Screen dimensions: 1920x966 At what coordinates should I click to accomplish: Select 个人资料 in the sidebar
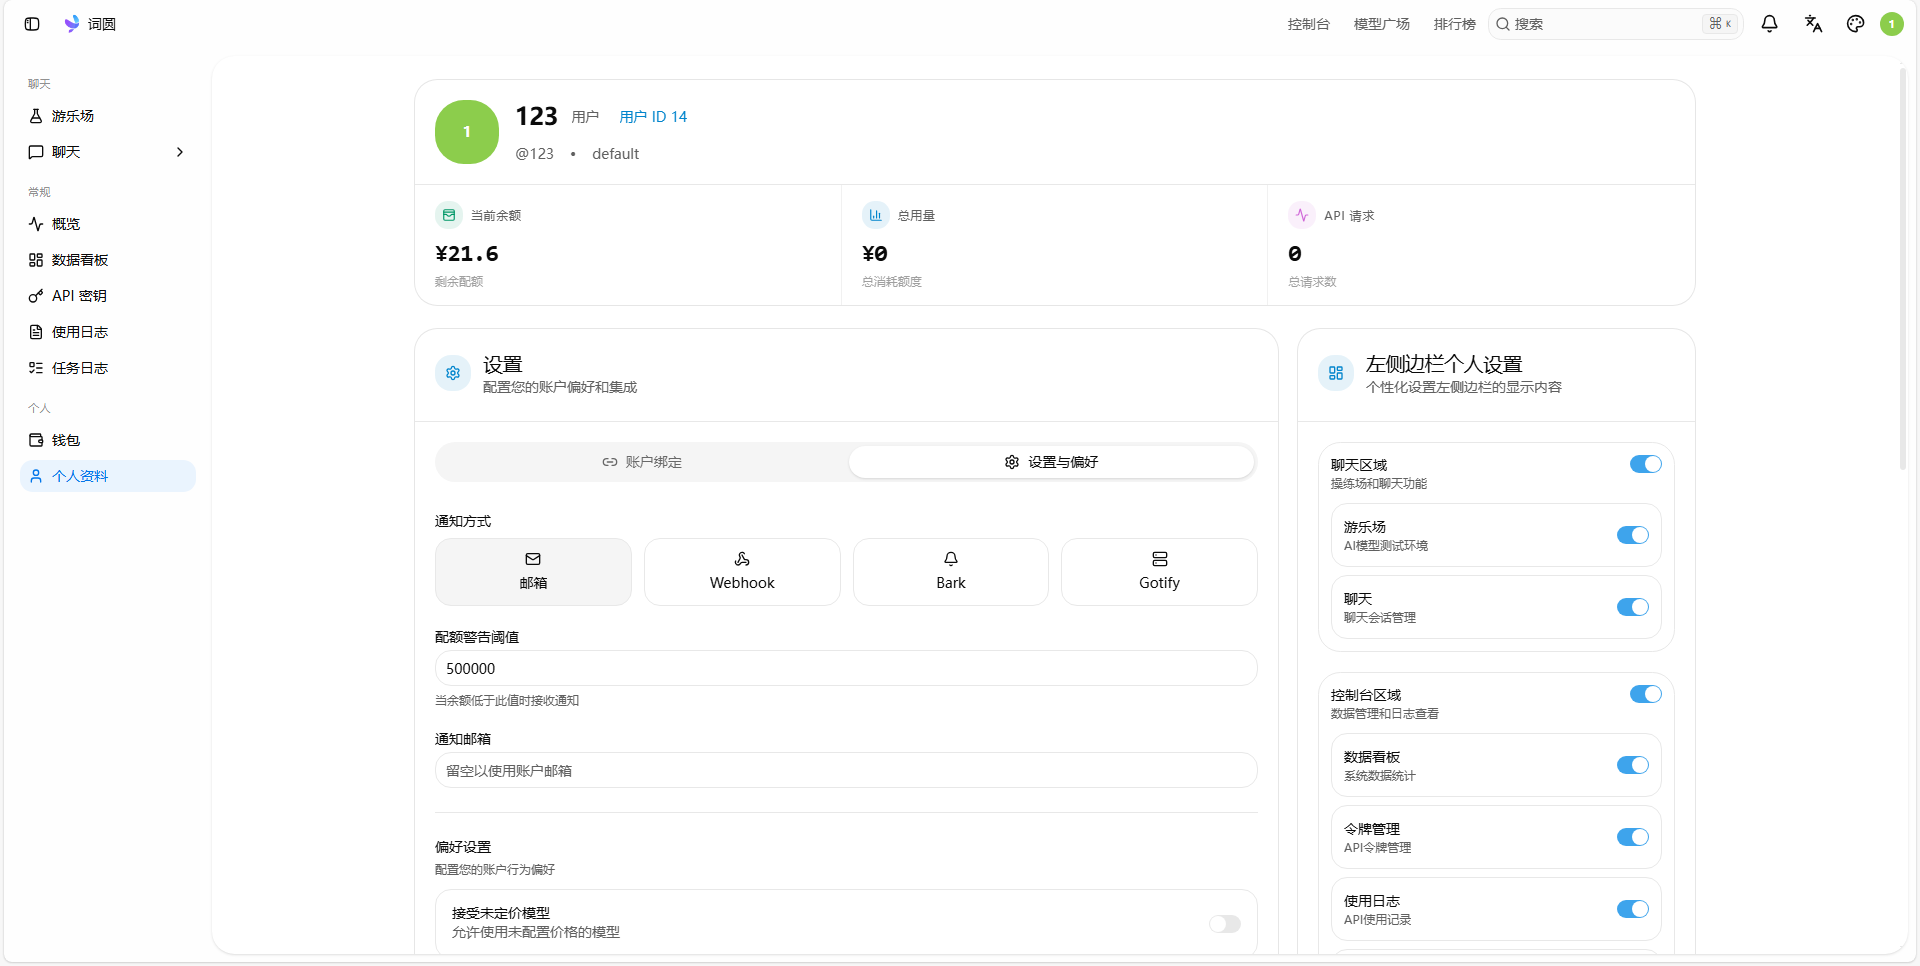coord(108,476)
